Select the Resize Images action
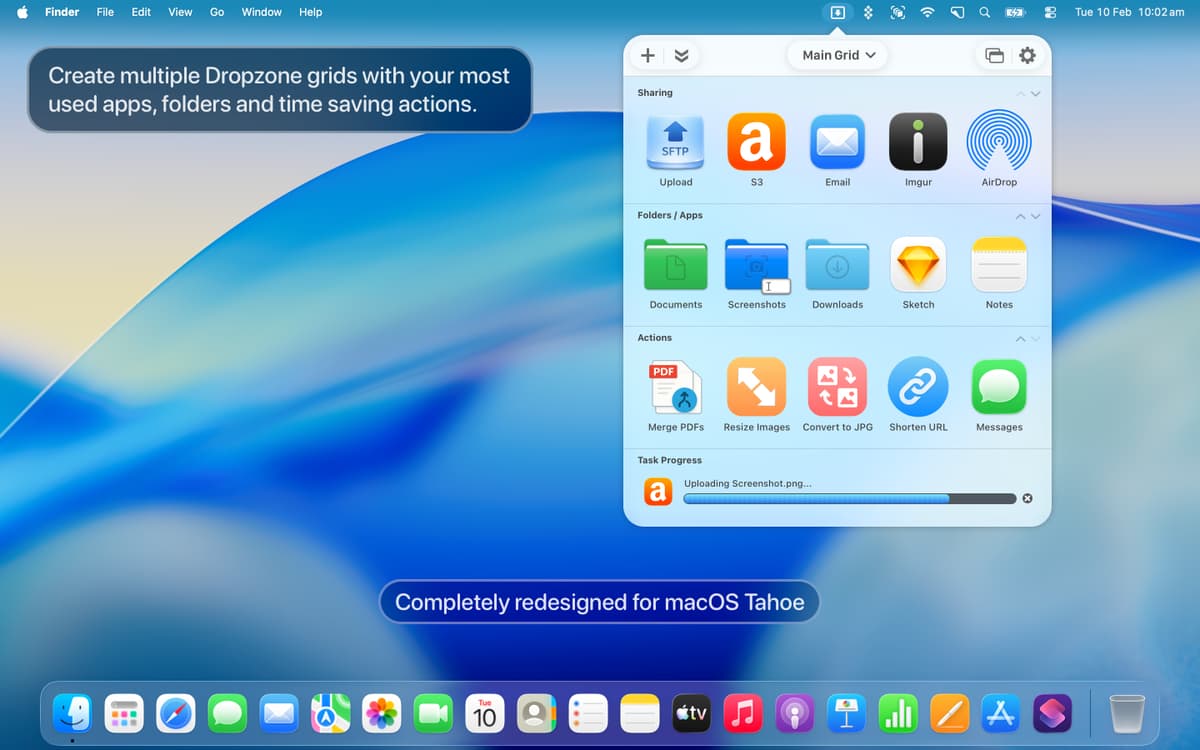The height and width of the screenshot is (750, 1200). point(756,387)
